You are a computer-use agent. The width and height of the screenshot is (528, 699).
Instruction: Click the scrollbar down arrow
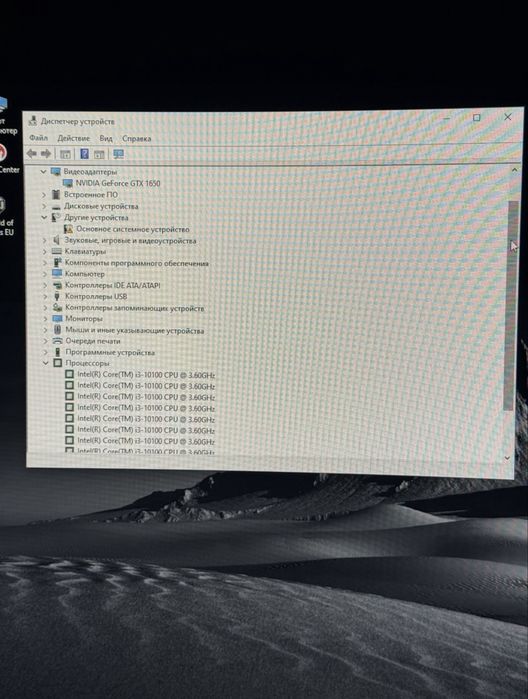507,458
